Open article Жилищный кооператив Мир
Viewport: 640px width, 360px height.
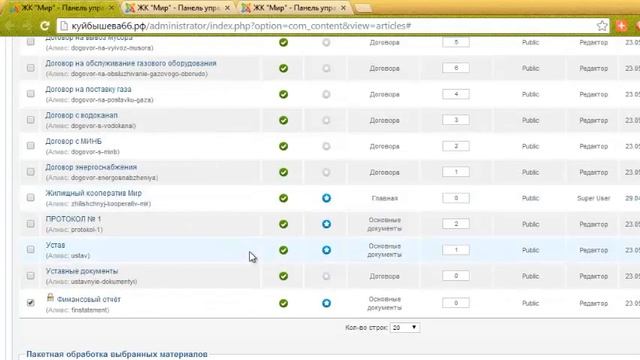(x=93, y=193)
